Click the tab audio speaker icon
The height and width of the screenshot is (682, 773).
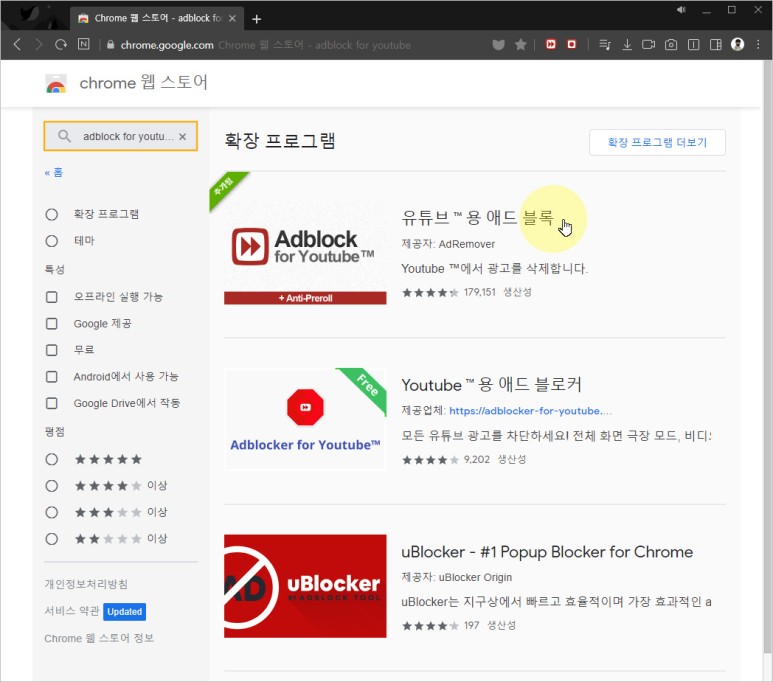[681, 9]
